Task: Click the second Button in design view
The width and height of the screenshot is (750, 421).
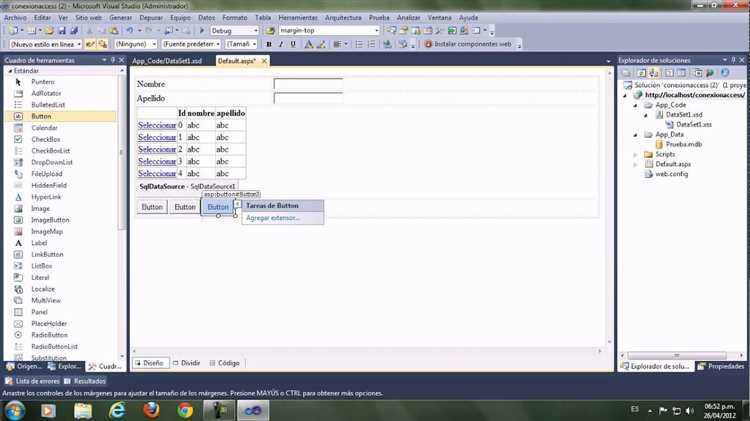Action: coord(185,207)
